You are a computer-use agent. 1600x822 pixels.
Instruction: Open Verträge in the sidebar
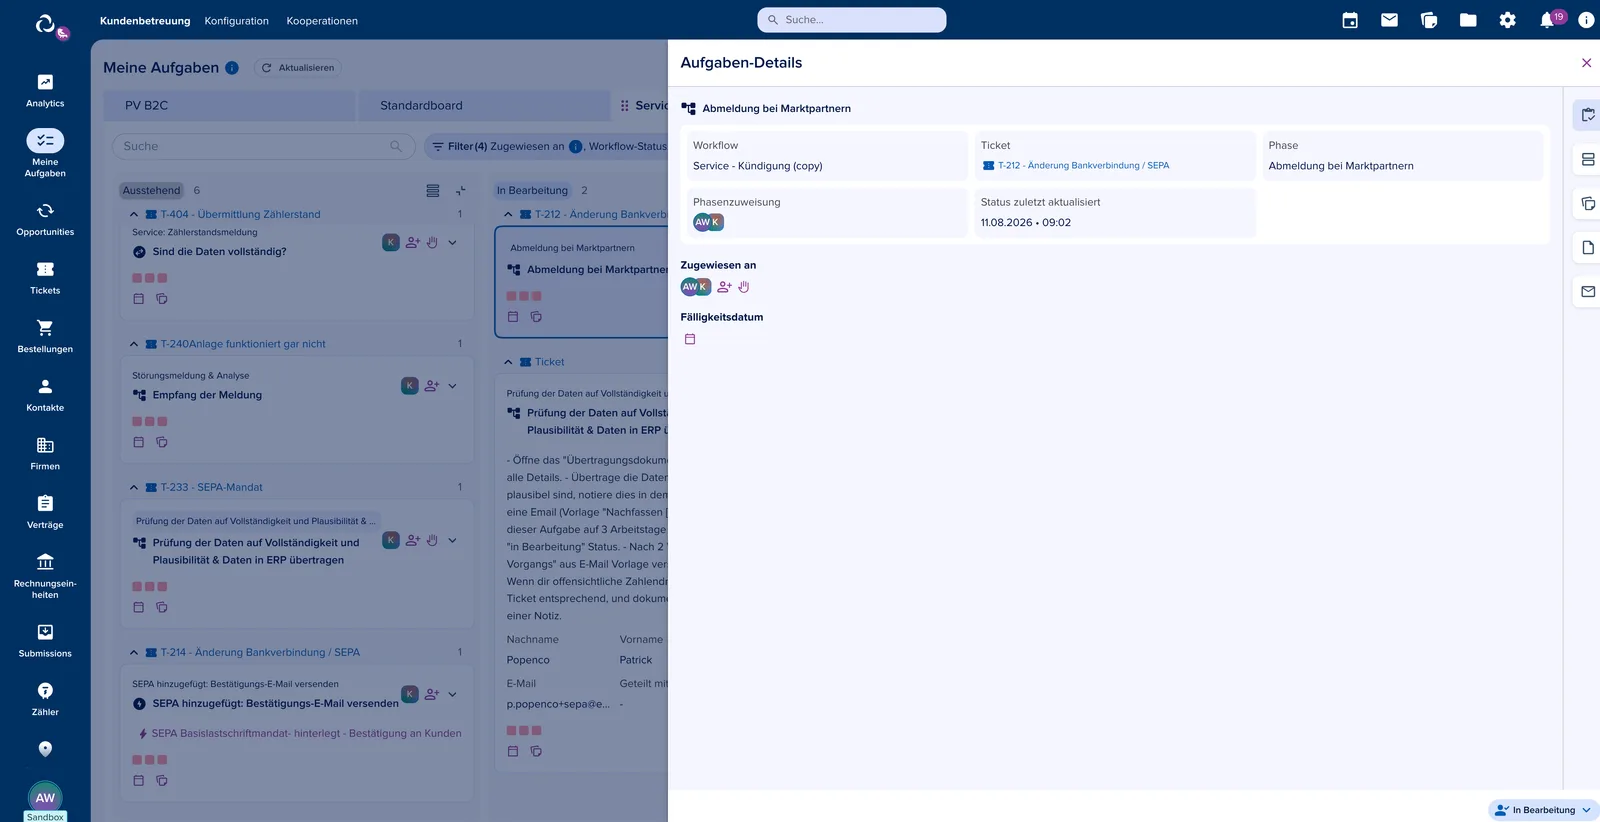[45, 512]
